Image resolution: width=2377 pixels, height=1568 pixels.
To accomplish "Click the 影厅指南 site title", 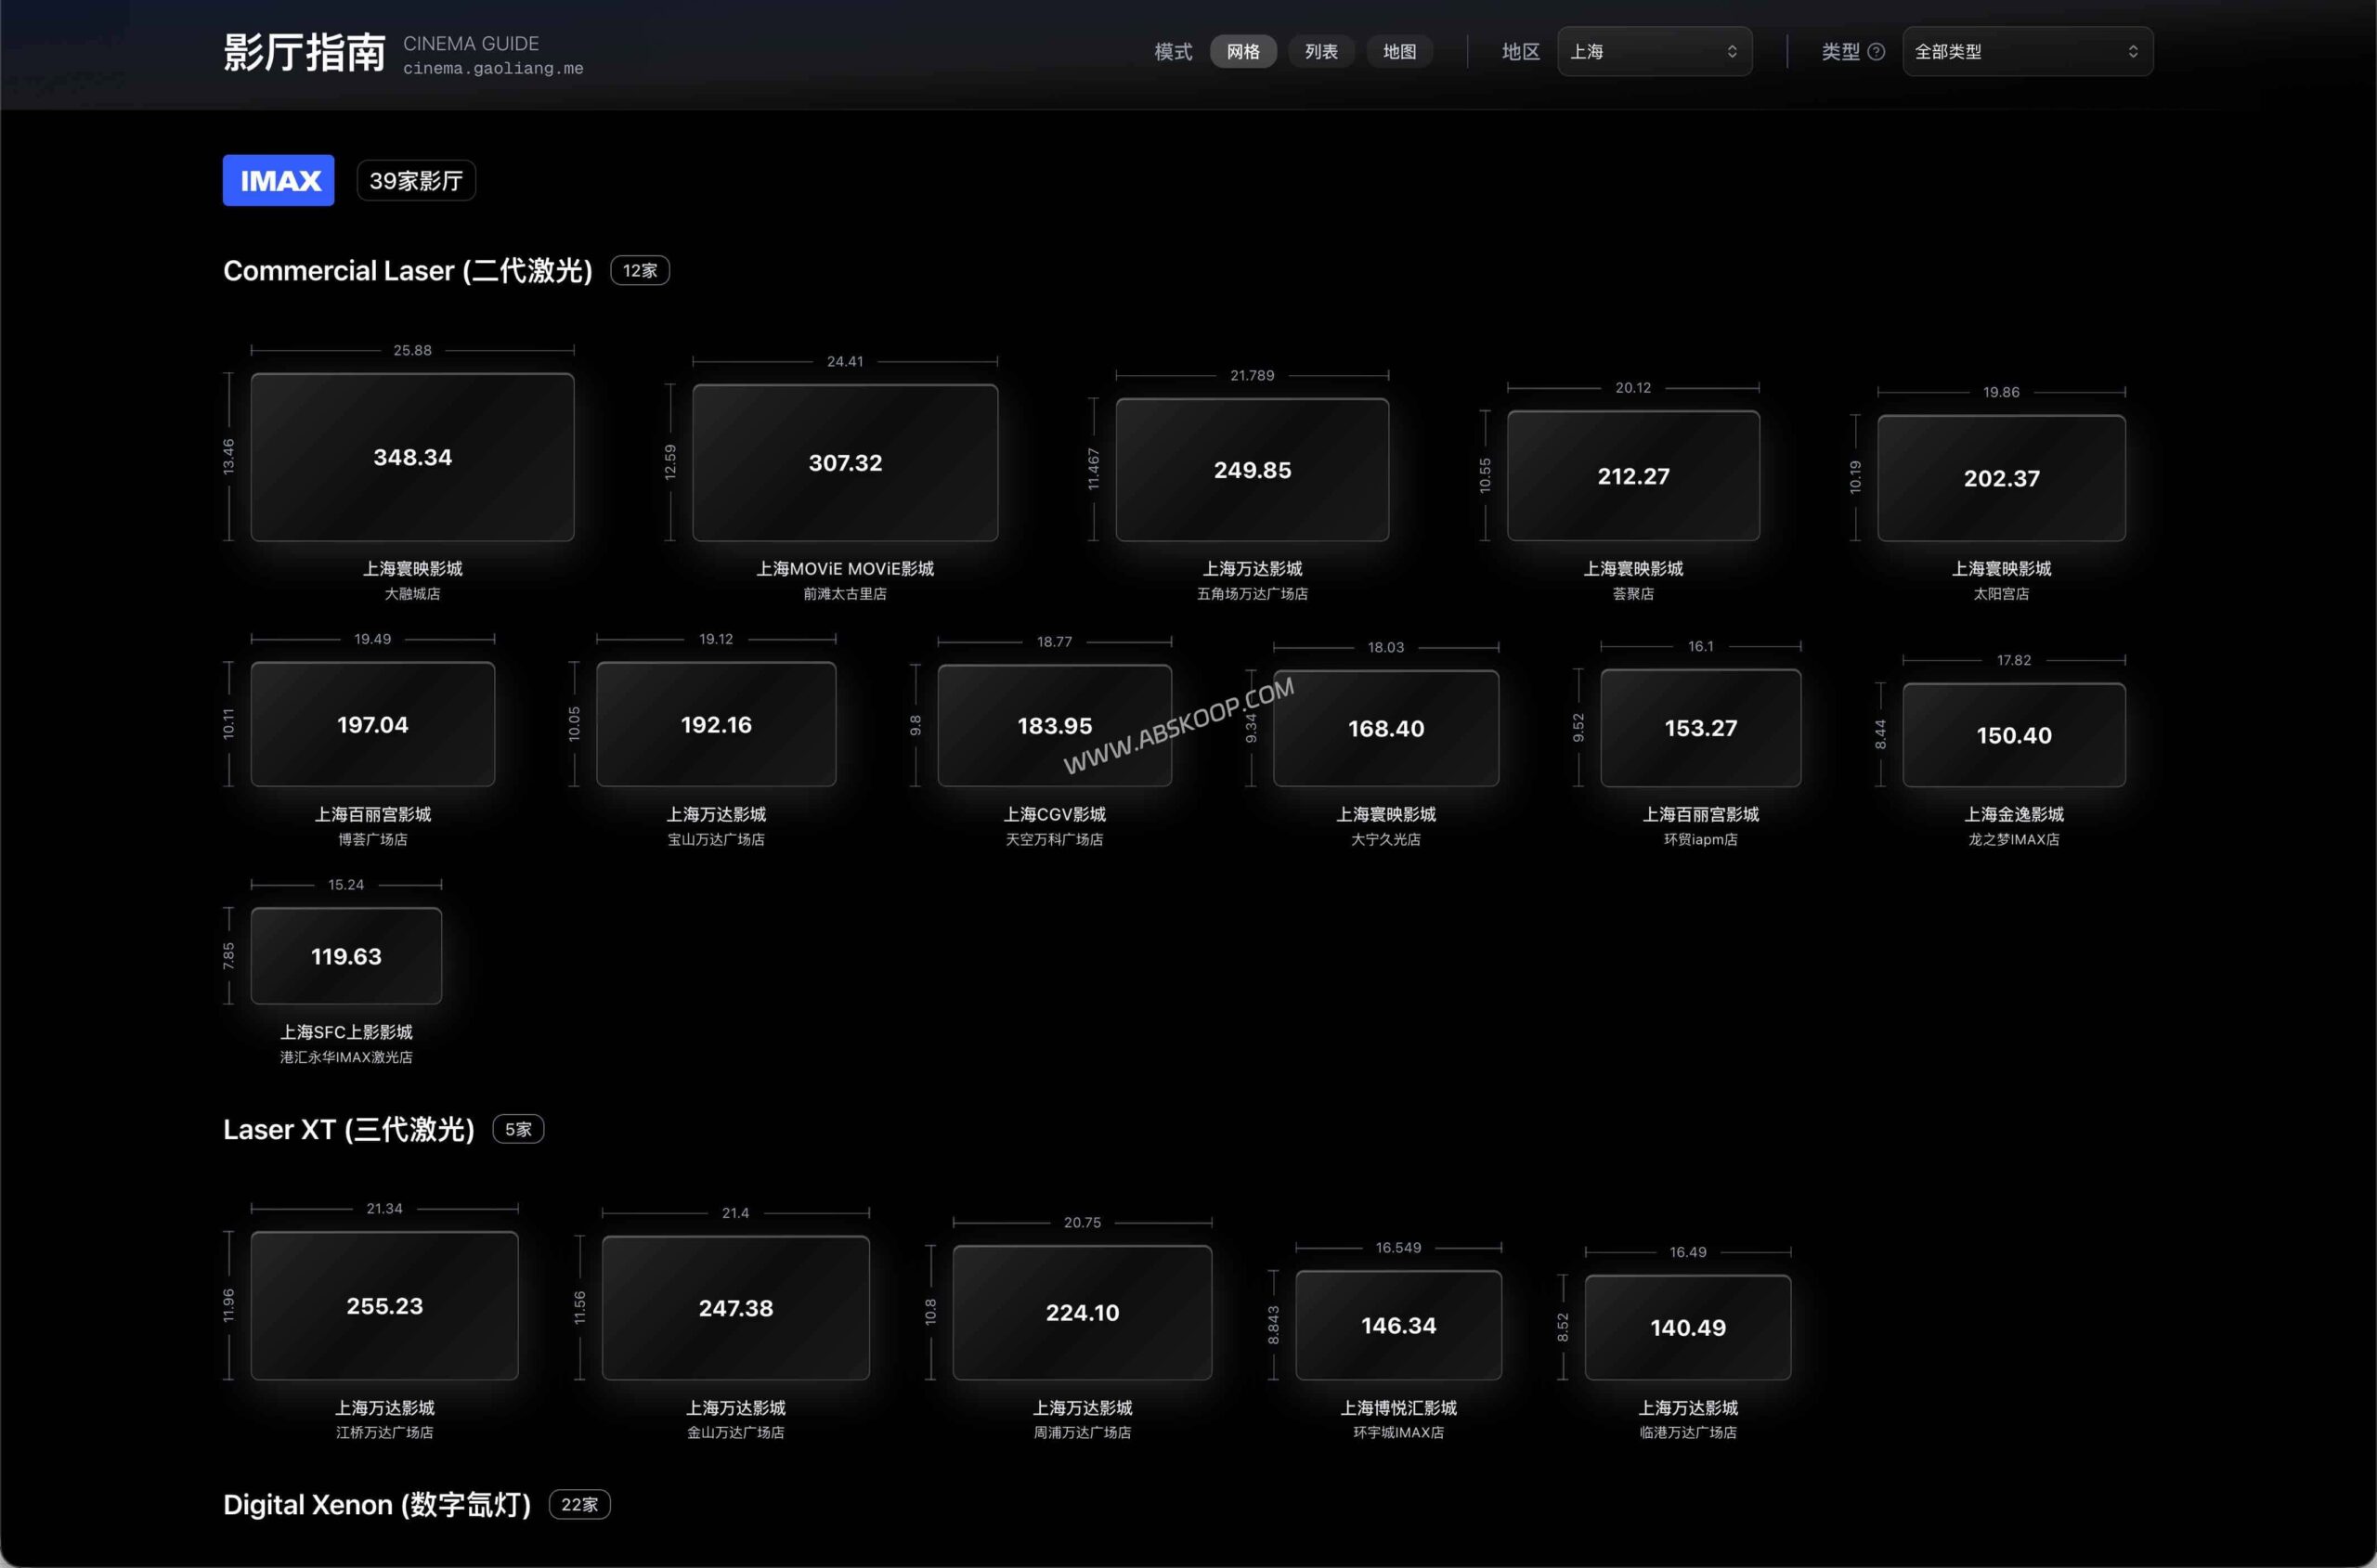I will (304, 52).
